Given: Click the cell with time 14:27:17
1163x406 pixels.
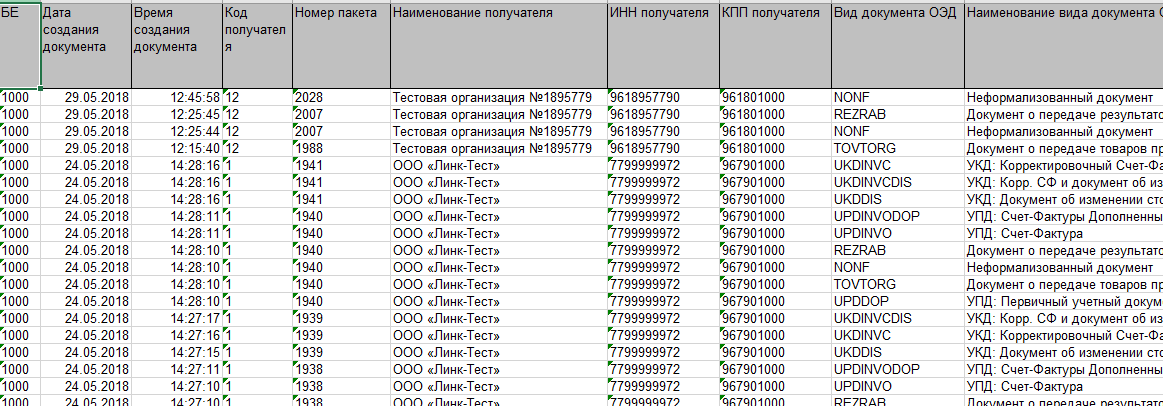Looking at the screenshot, I should pos(177,318).
